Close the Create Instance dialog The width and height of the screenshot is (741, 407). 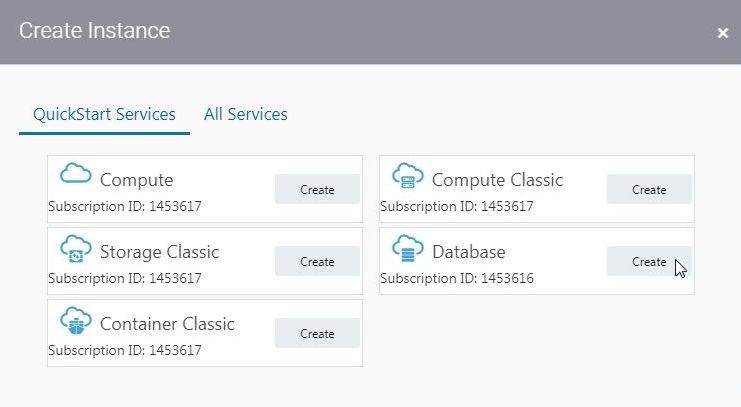tap(723, 33)
